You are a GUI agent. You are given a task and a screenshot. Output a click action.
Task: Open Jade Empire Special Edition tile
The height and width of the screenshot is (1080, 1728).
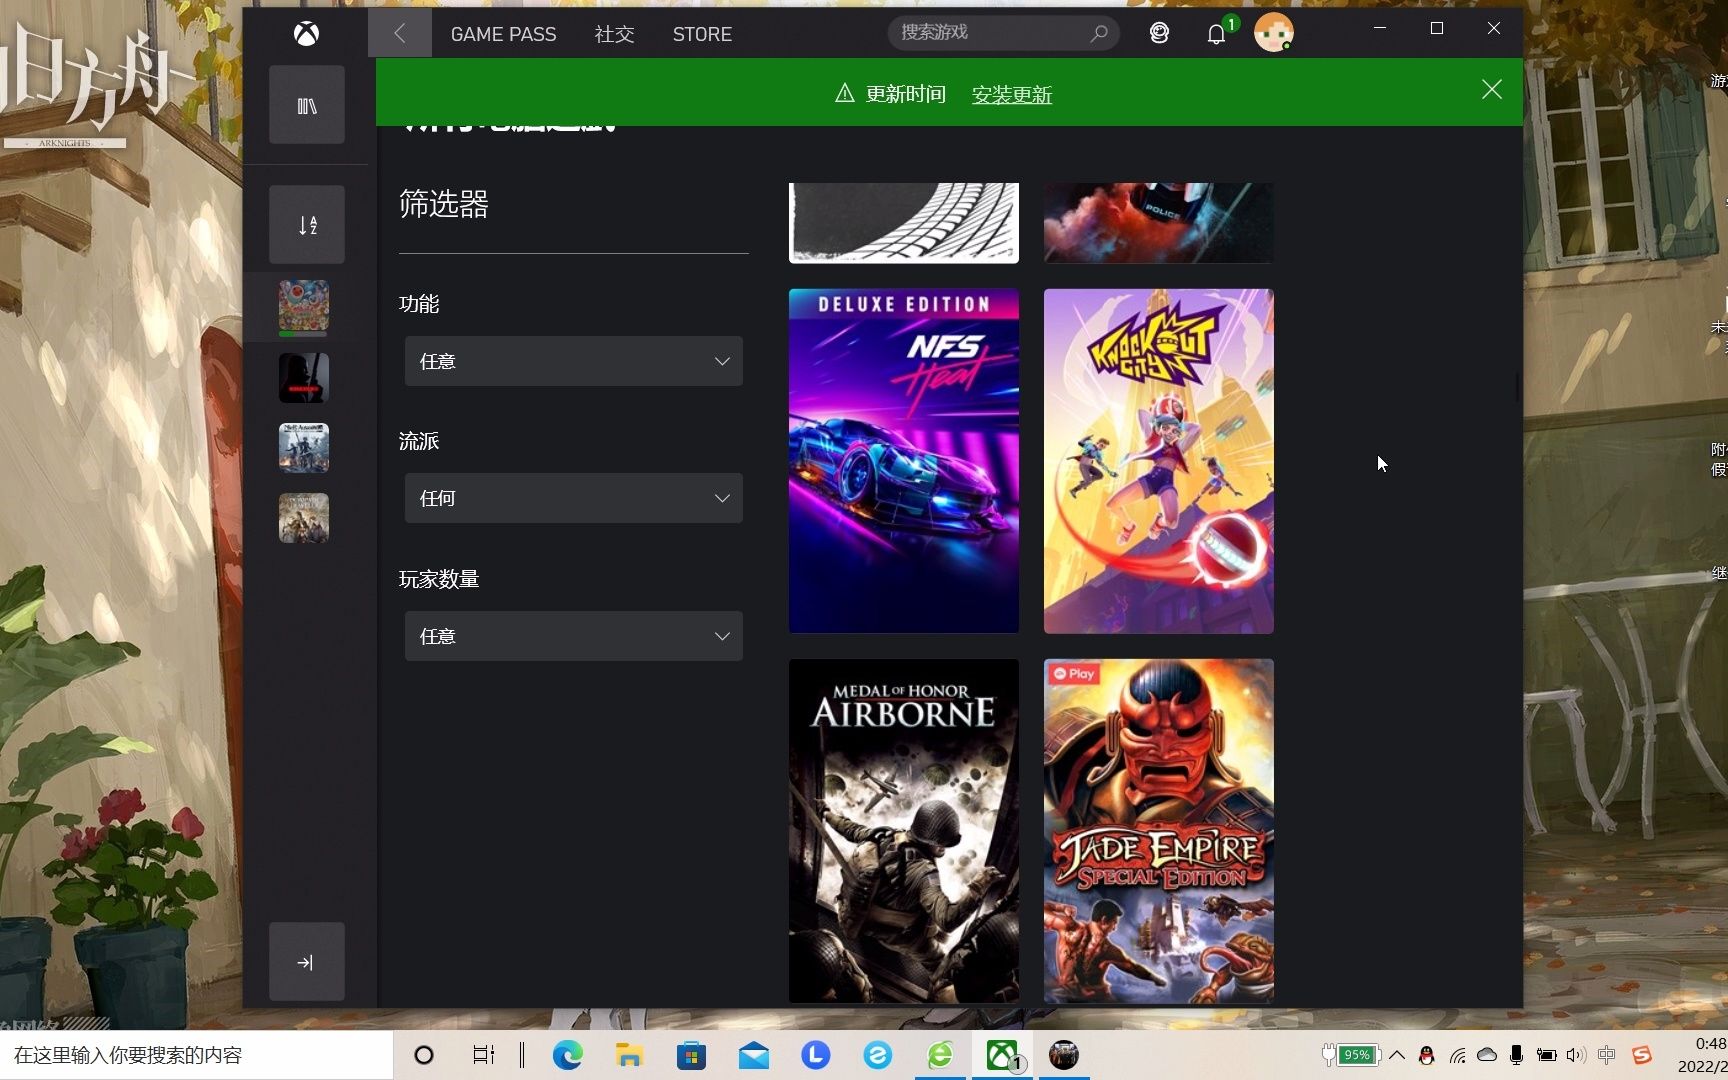pos(1159,831)
